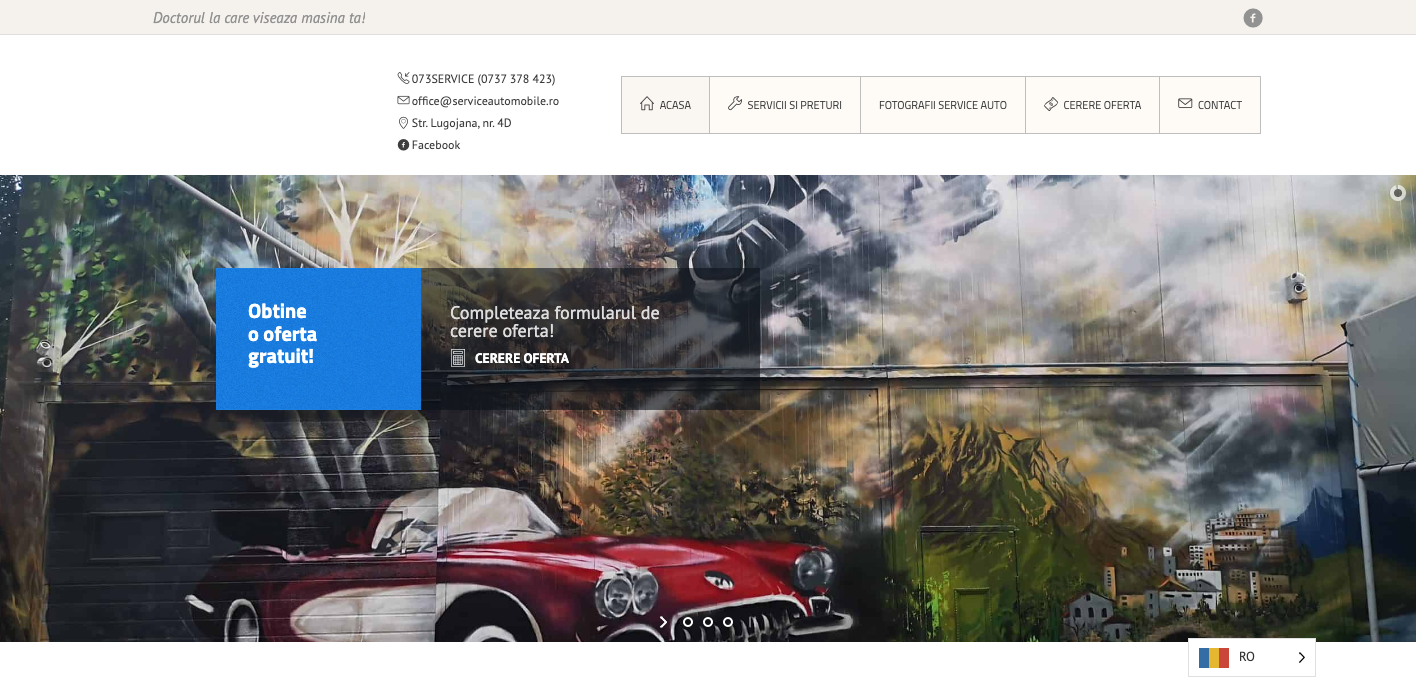Open the Str. Lugojana, nr. 4D address link
This screenshot has width=1416, height=677.
(462, 123)
